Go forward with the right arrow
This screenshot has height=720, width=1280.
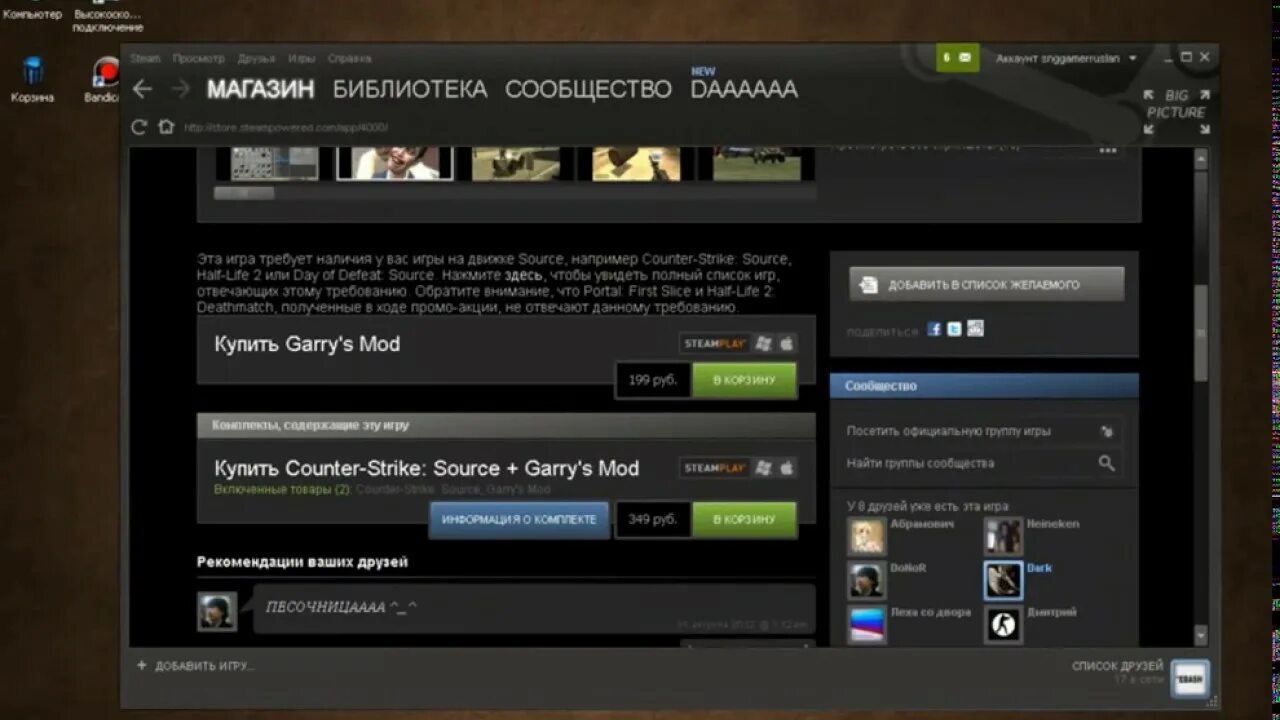180,89
